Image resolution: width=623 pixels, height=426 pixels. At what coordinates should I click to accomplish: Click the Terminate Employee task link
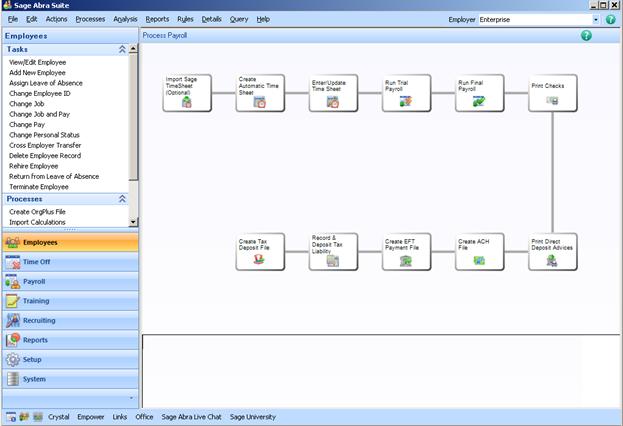(x=39, y=187)
